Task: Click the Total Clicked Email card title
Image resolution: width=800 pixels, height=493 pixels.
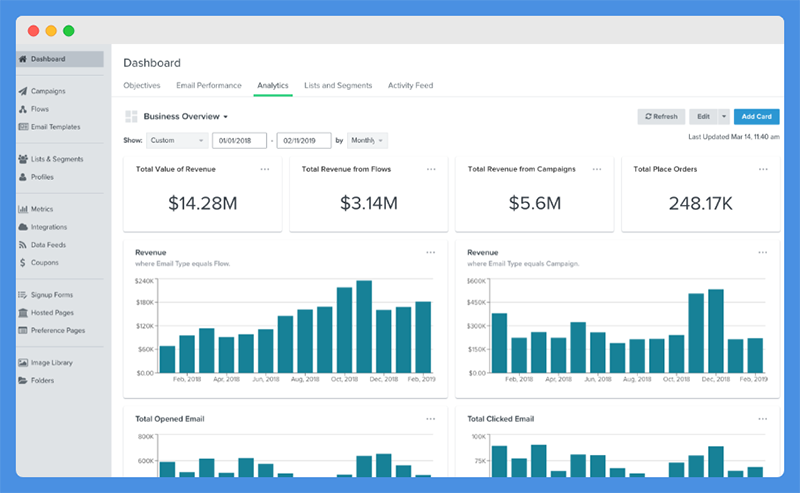Action: [501, 419]
